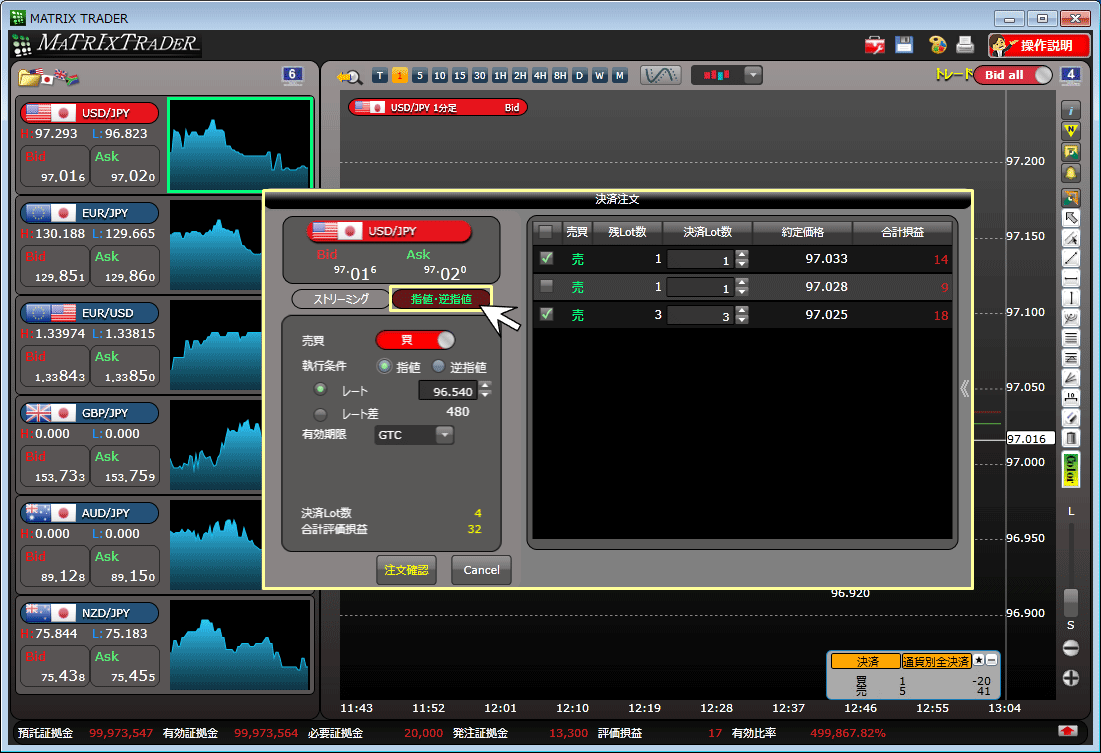The height and width of the screenshot is (753, 1101).
Task: Open the red toolbox settings icon
Action: click(875, 45)
